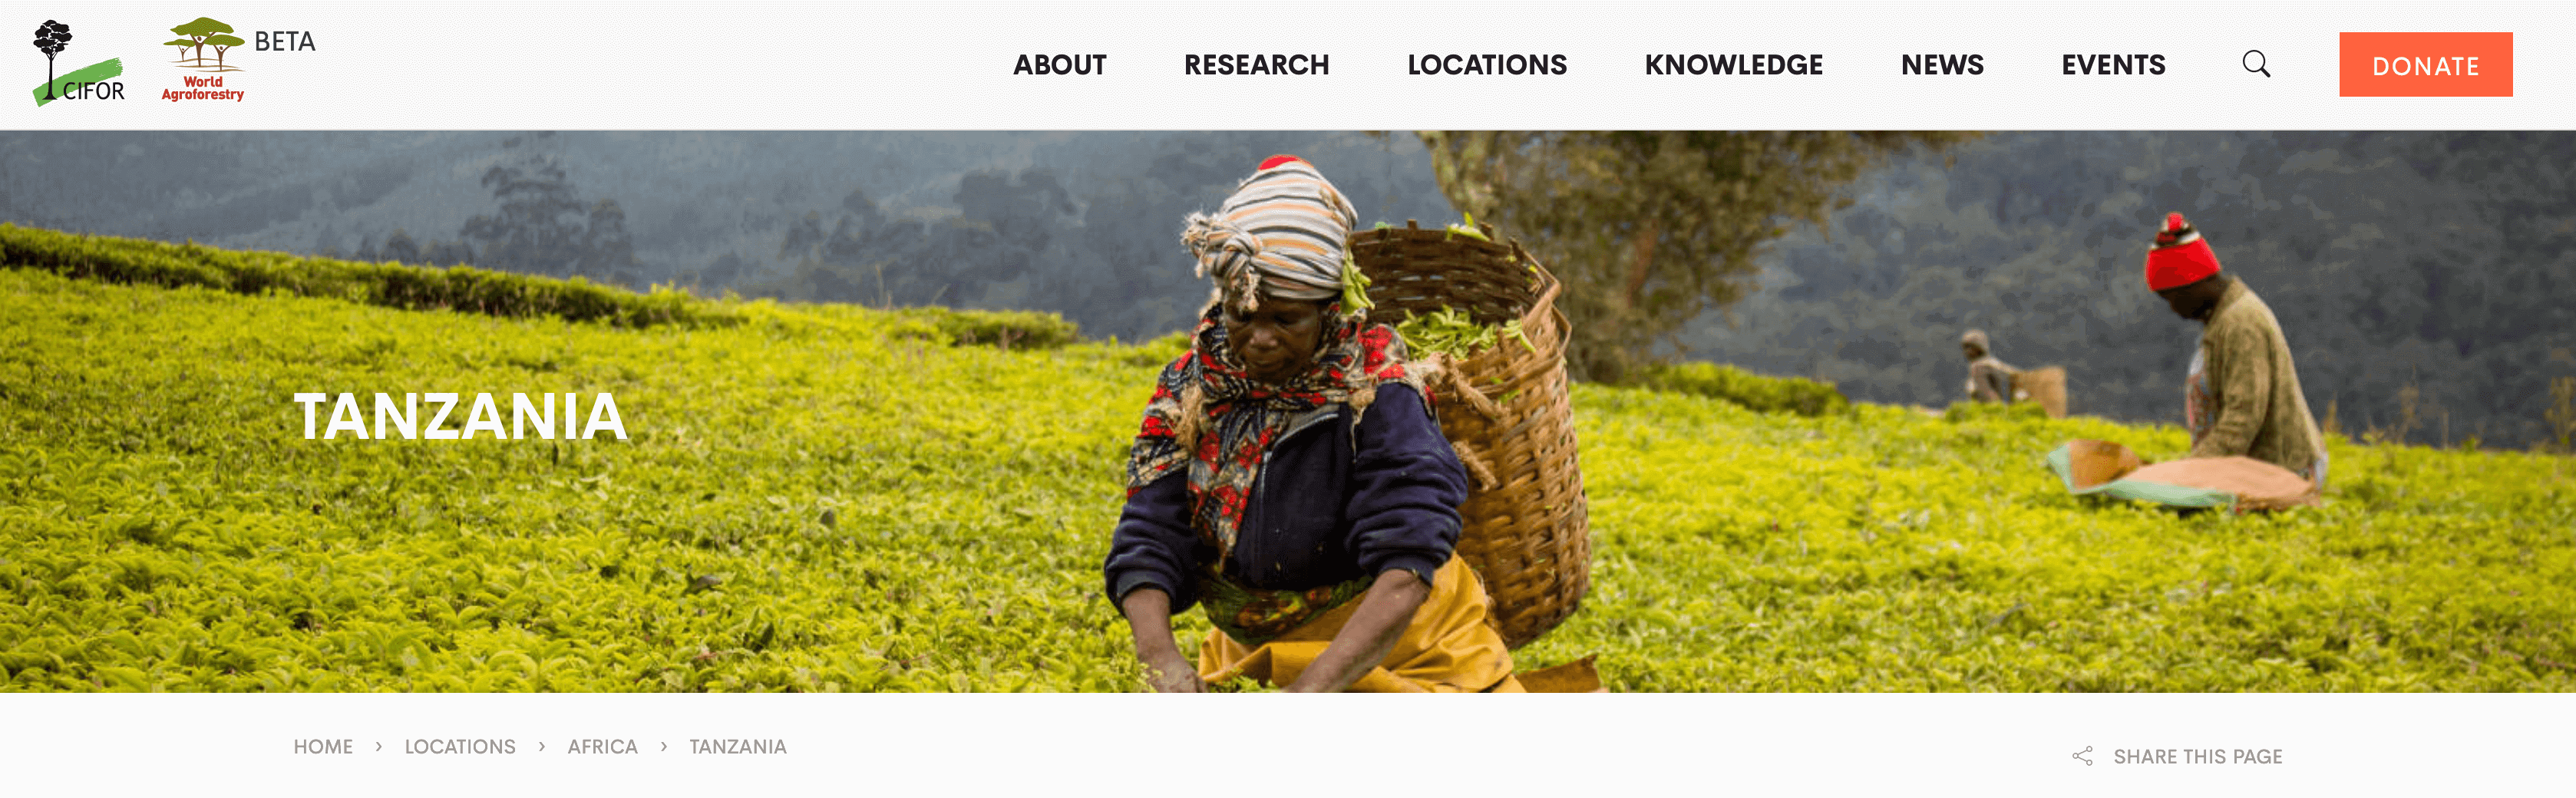Click the chevron after Home breadcrumb
Screen dimensions: 2576x798
(379, 747)
